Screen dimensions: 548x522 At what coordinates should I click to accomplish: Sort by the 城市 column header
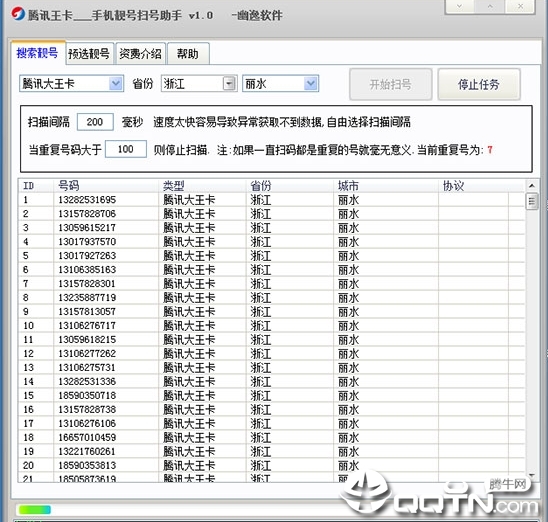point(386,186)
